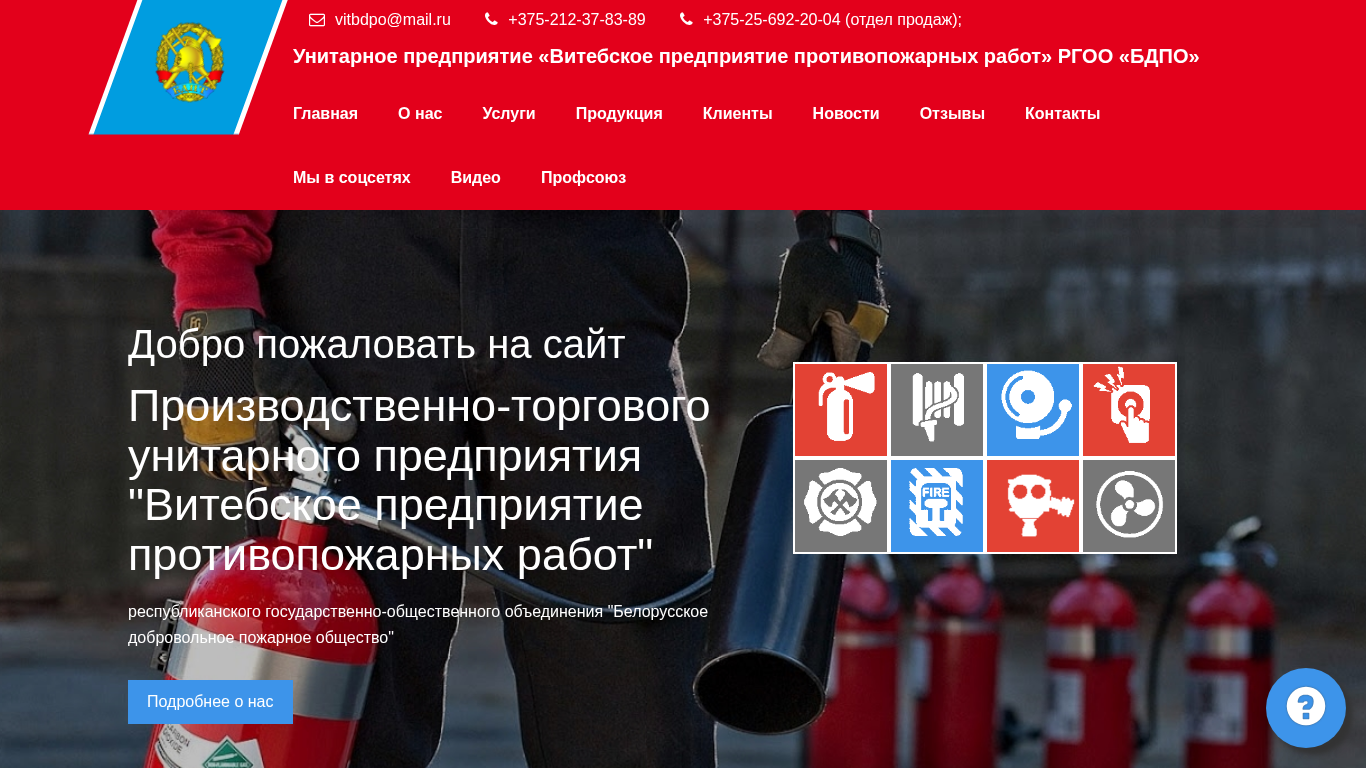Viewport: 1366px width, 768px height.
Task: Click the Подробнее о нас button
Action: click(x=210, y=702)
